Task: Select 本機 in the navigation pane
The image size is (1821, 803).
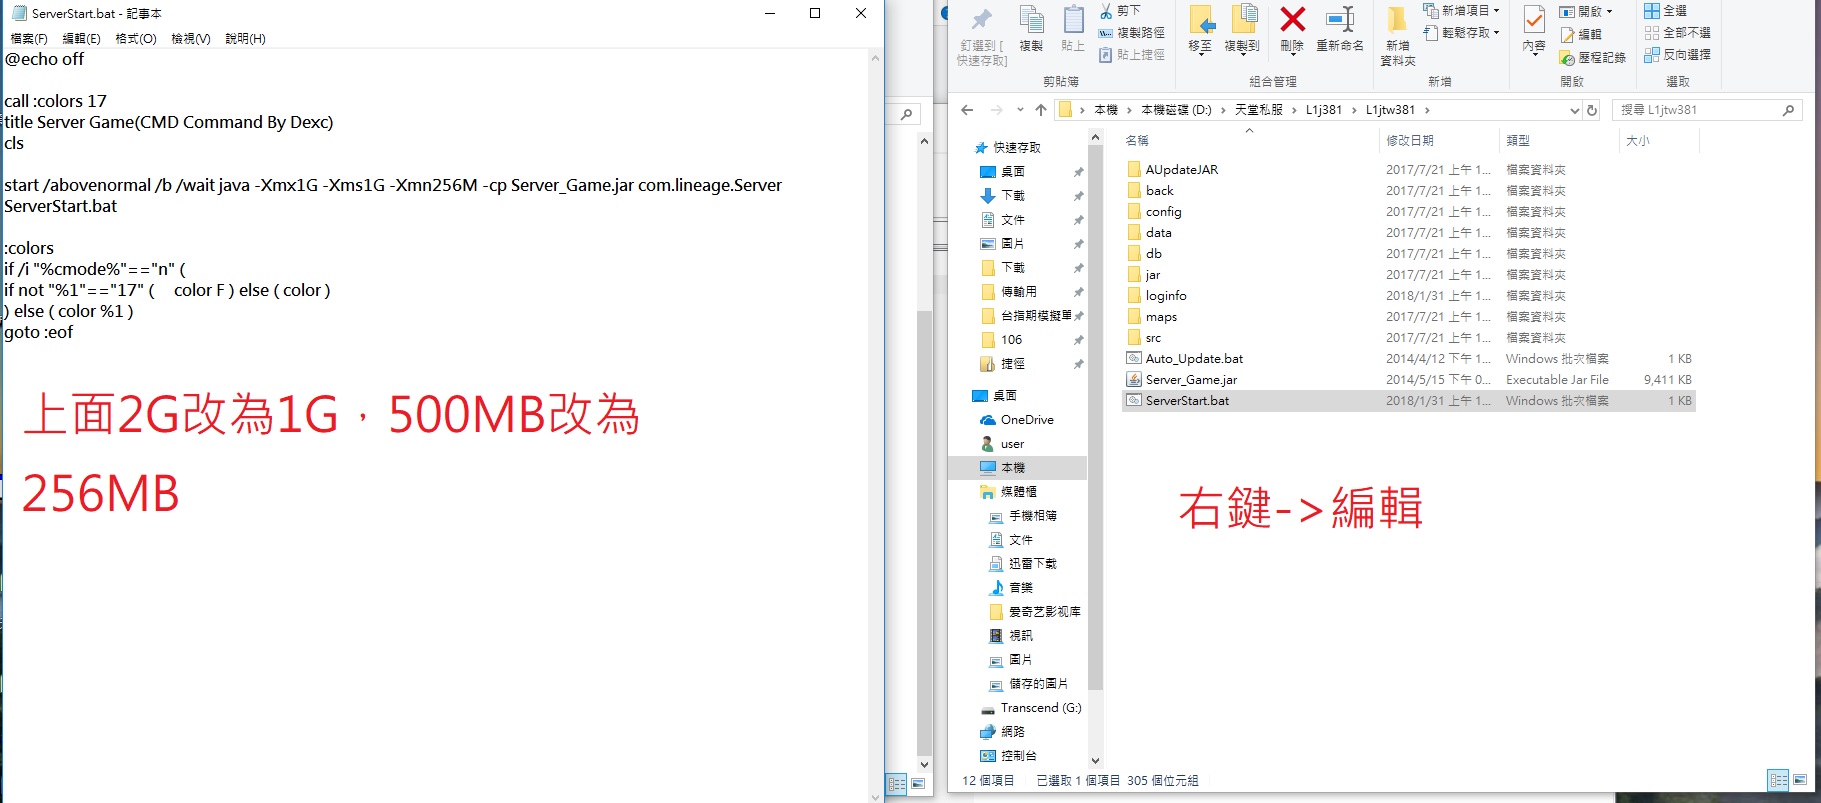Action: click(1012, 468)
